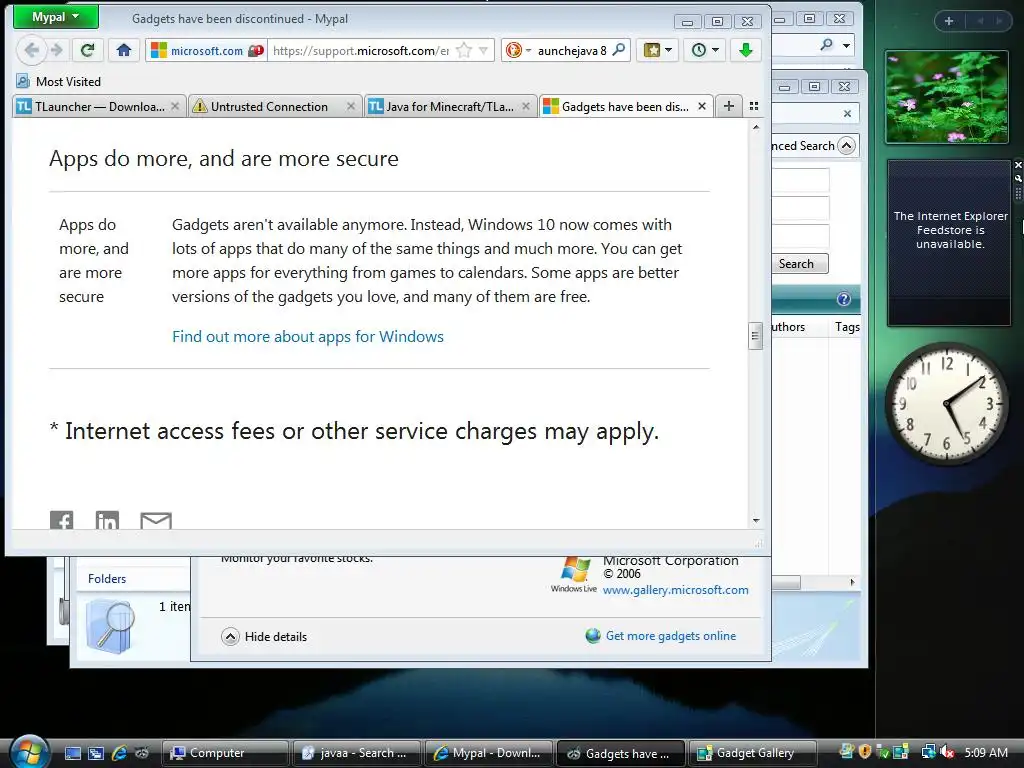This screenshot has height=768, width=1024.
Task: Go back with the browser Back arrow
Action: tap(31, 50)
